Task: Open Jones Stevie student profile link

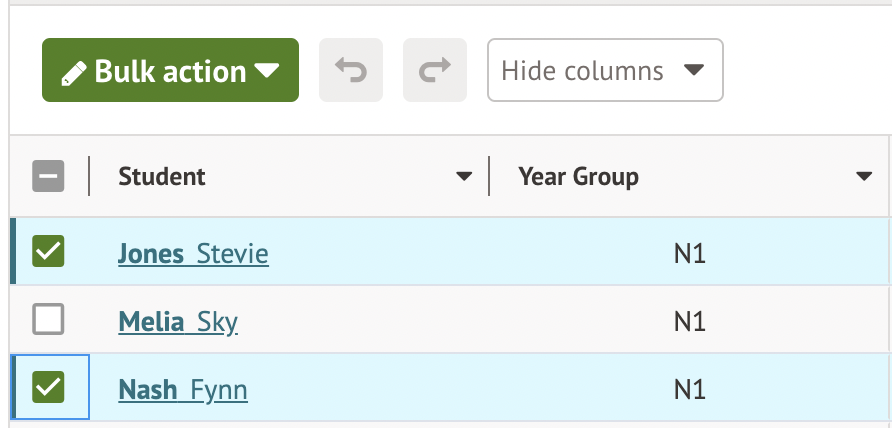Action: 193,254
